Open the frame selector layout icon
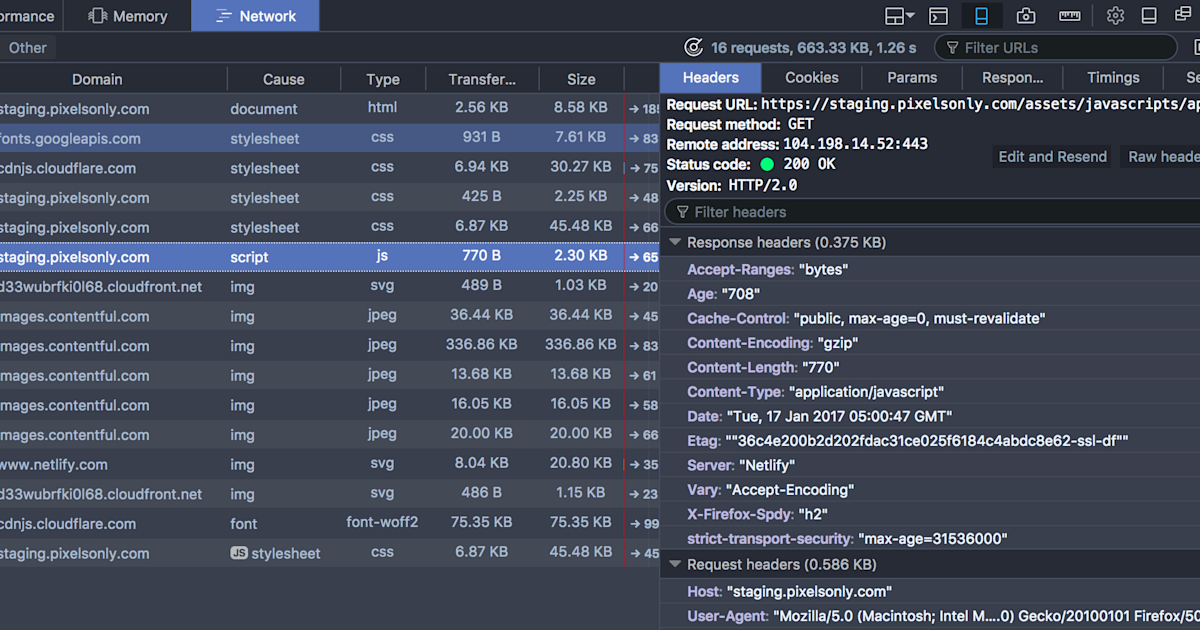This screenshot has width=1200, height=630. [x=899, y=16]
